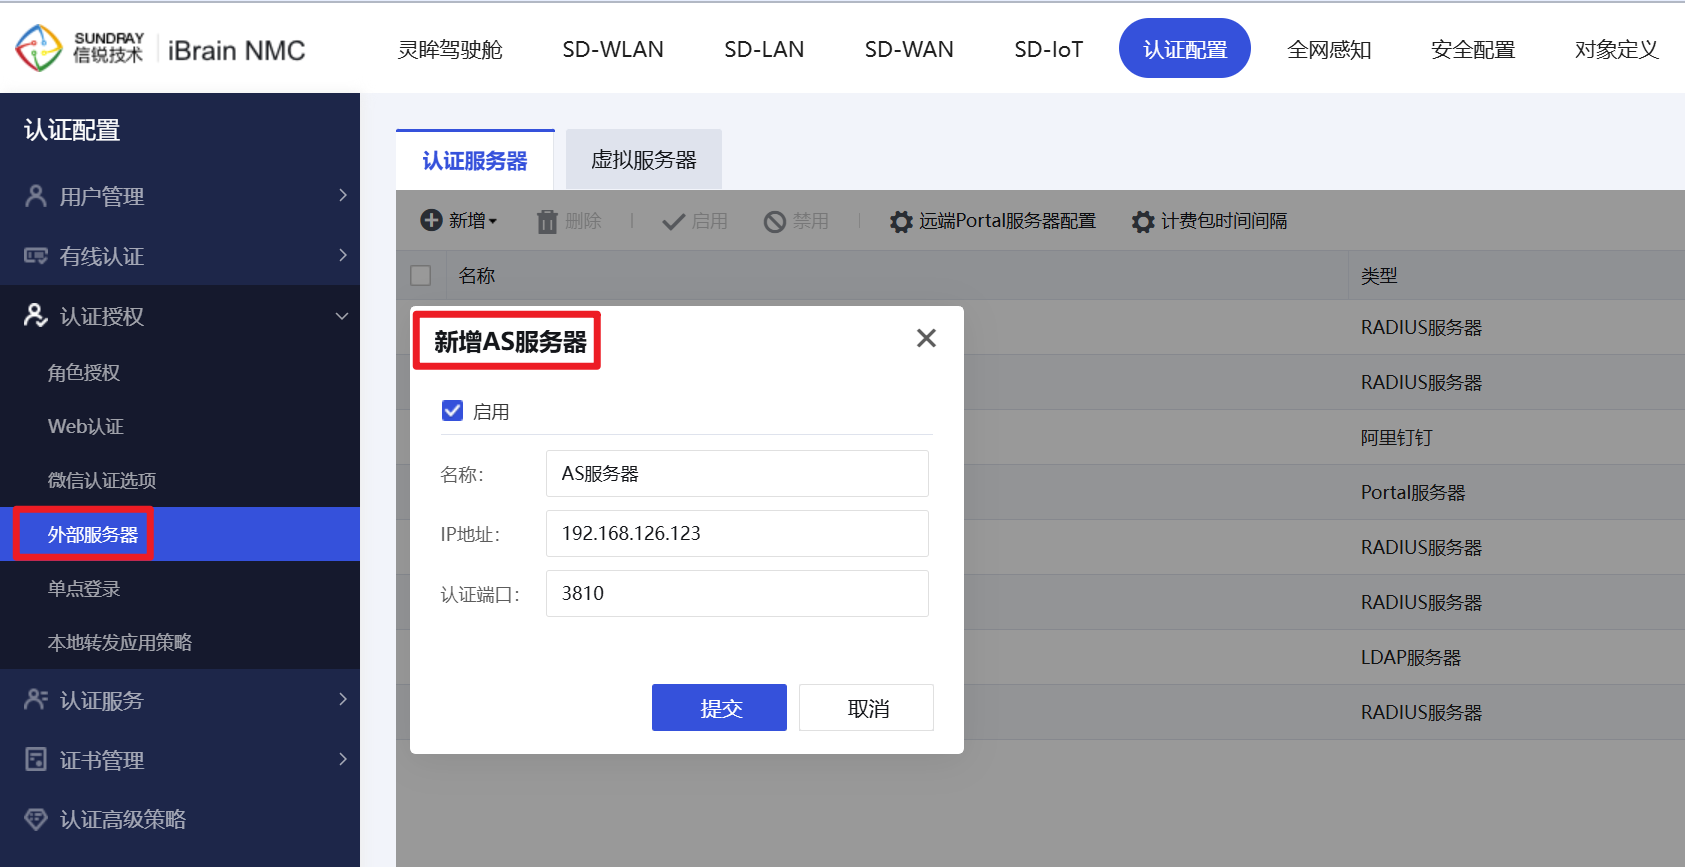Click the Portal服务器 type cell
Viewport: 1685px width, 867px height.
click(1412, 492)
